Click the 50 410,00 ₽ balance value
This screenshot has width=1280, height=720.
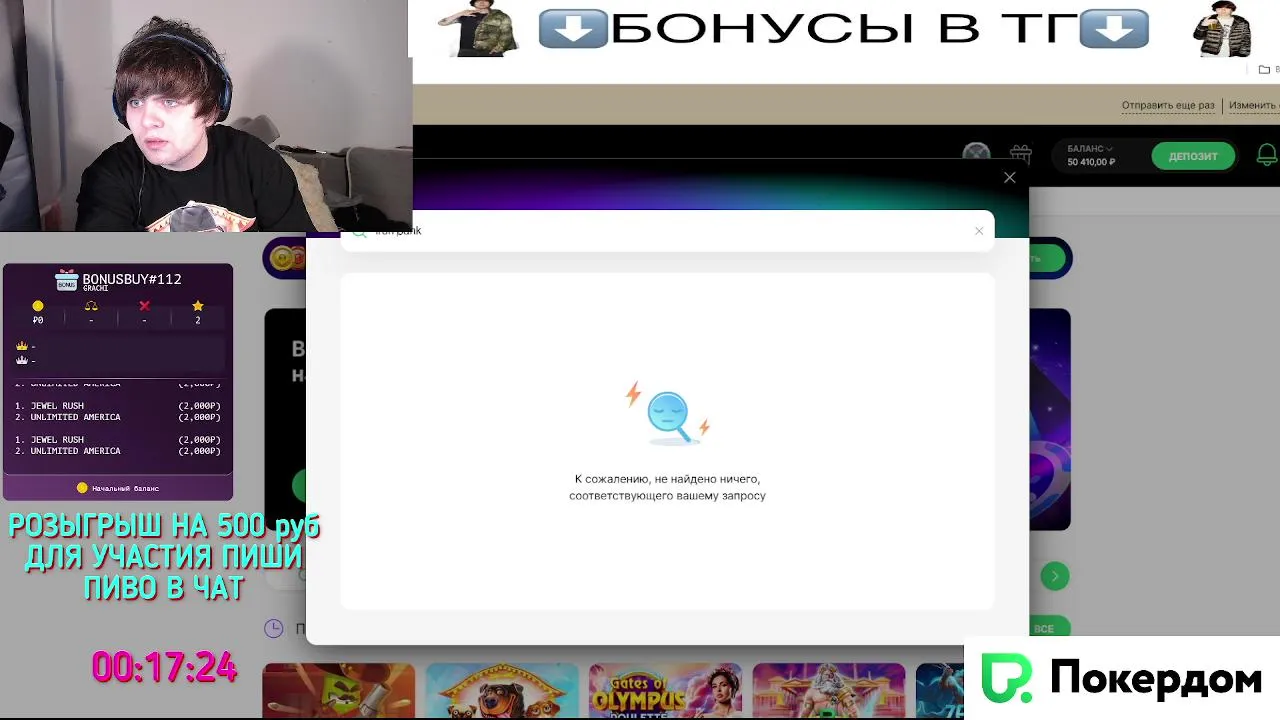click(x=1090, y=162)
